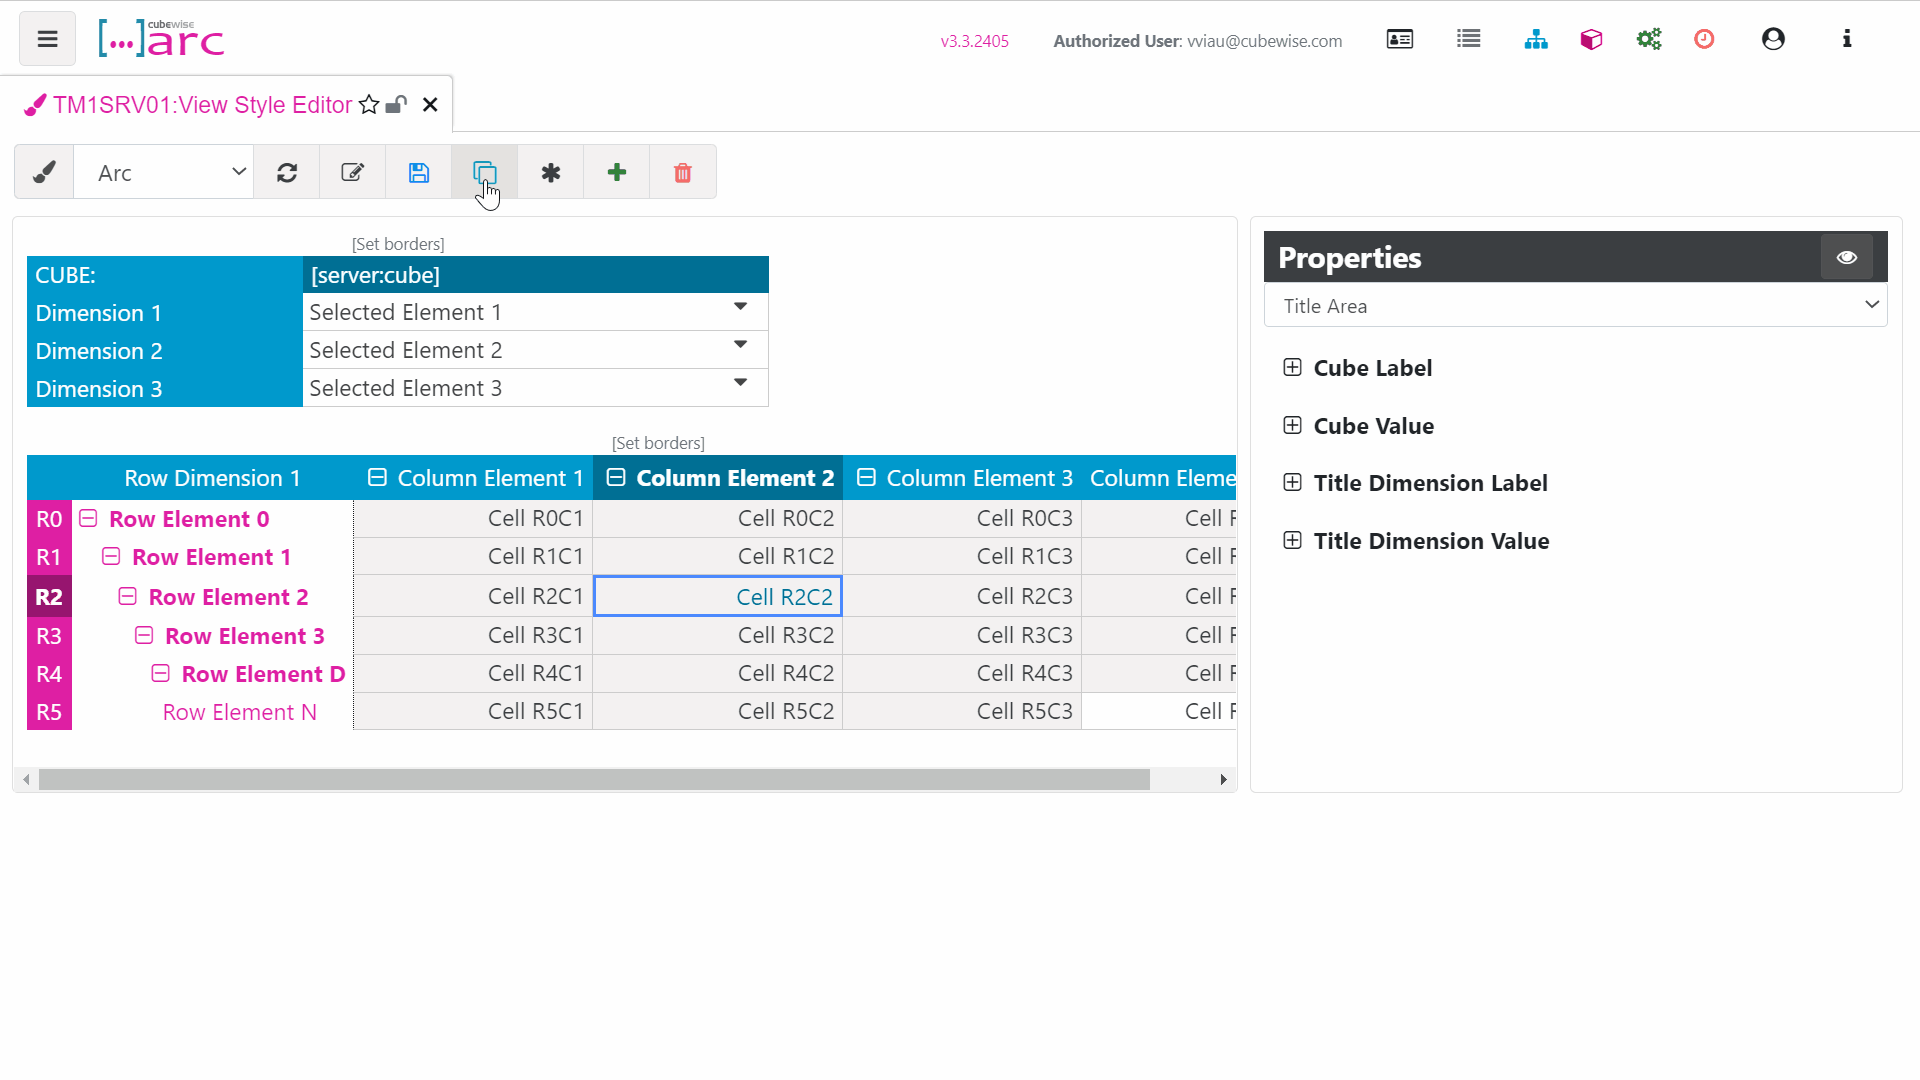
Task: Open the cube icon in top navigation
Action: coord(1591,40)
